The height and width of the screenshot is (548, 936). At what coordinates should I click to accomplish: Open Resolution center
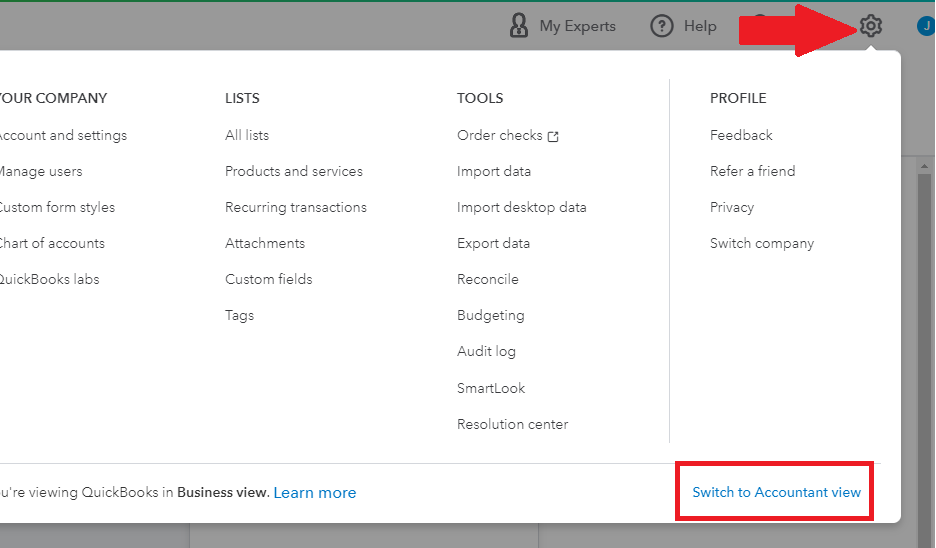(513, 424)
